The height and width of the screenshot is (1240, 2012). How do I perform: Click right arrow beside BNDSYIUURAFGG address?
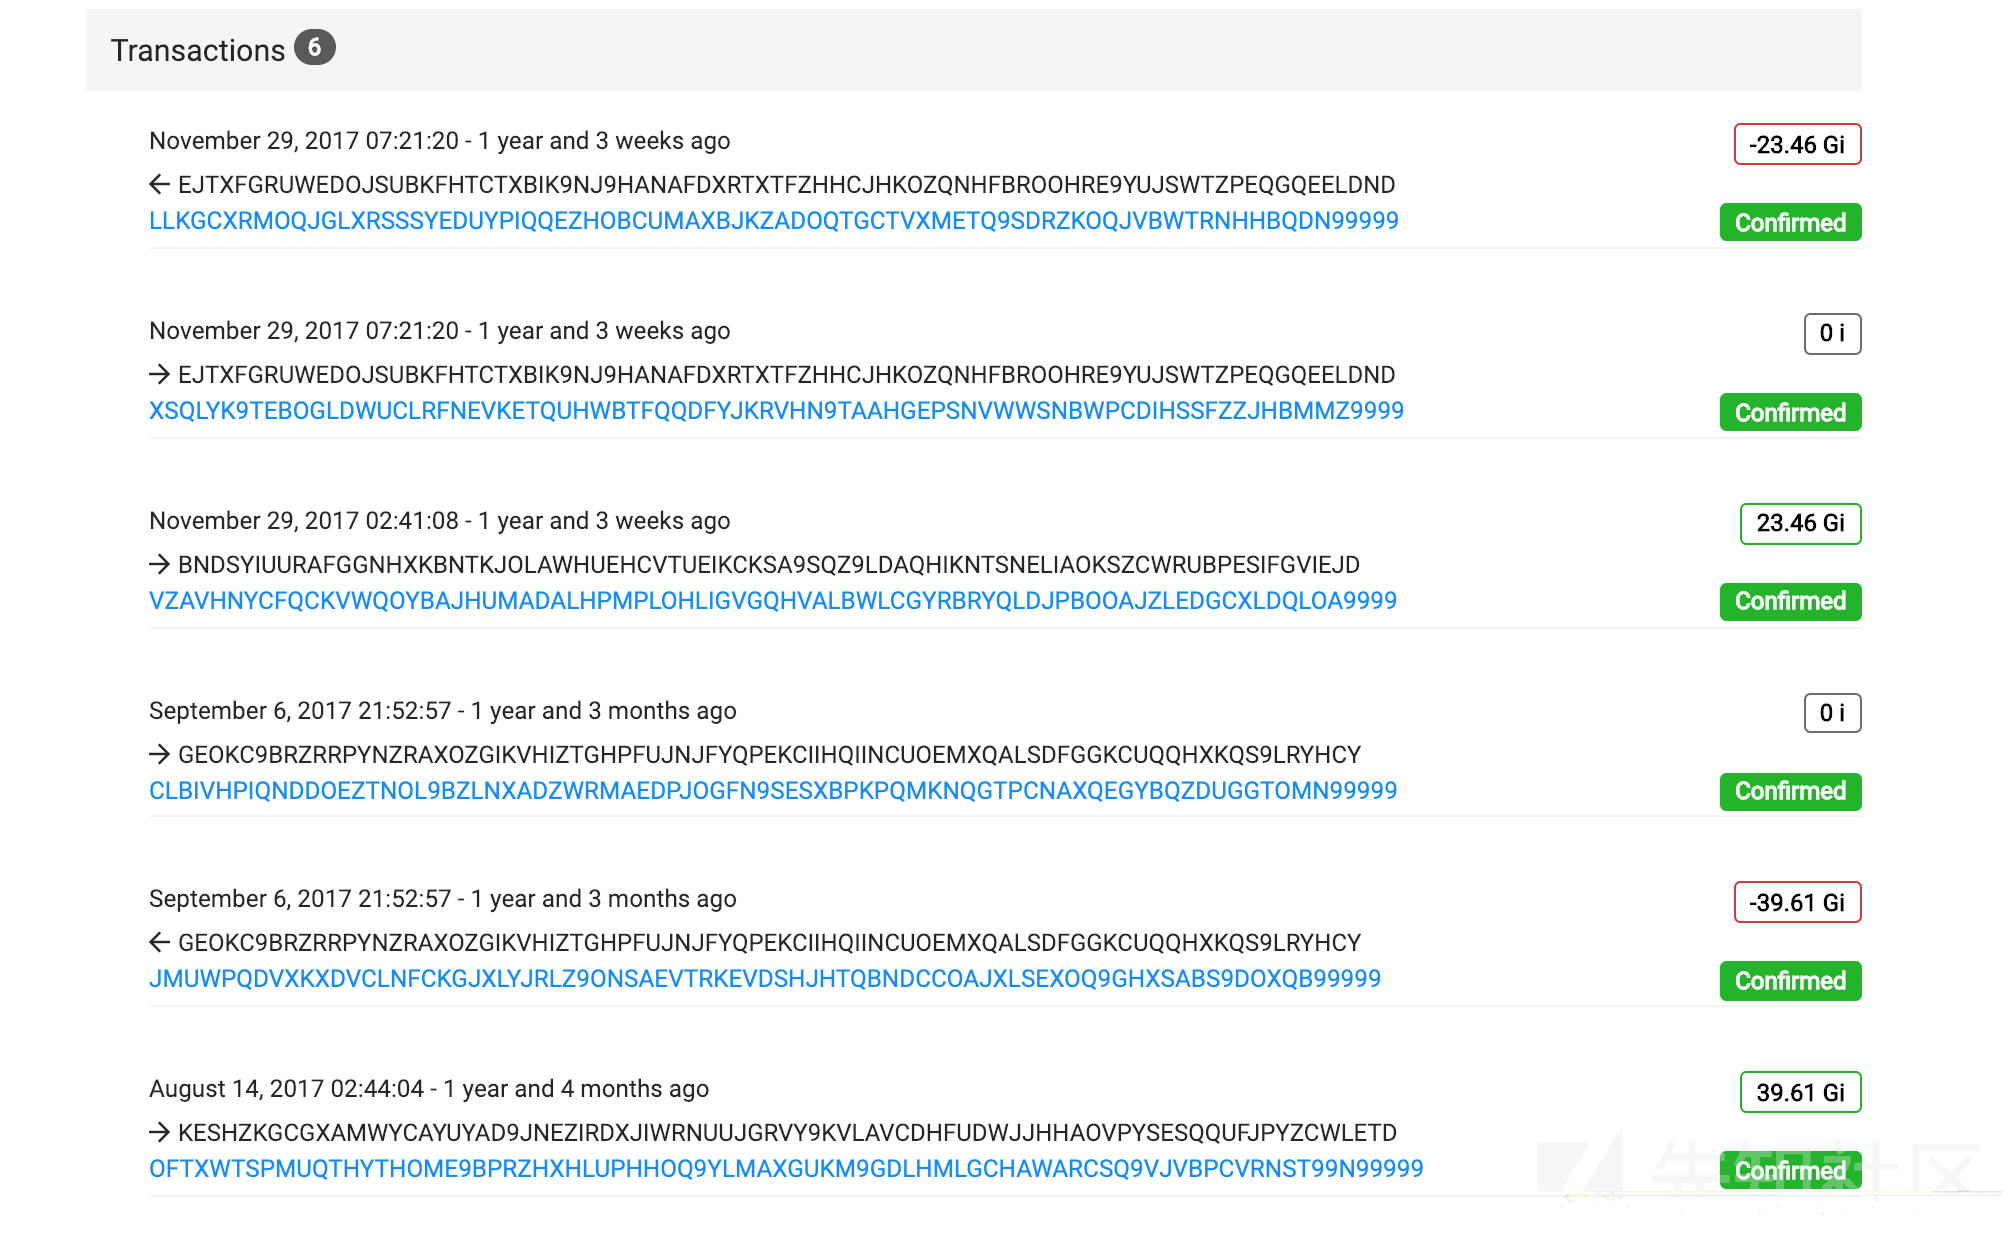[x=159, y=564]
